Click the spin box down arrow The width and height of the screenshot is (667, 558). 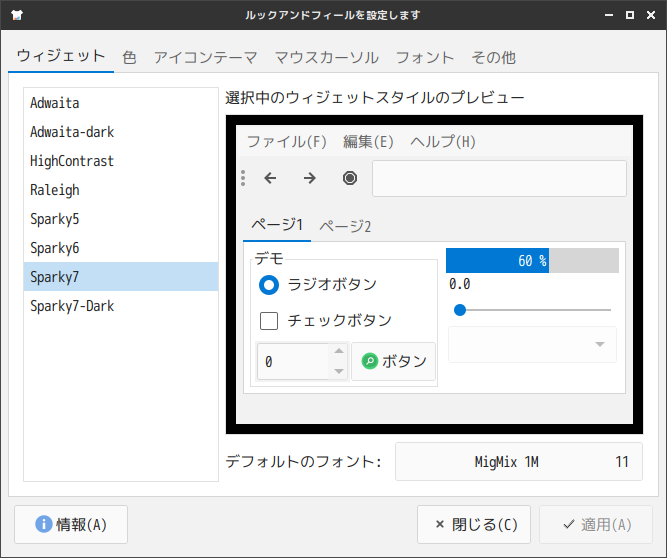pos(339,371)
